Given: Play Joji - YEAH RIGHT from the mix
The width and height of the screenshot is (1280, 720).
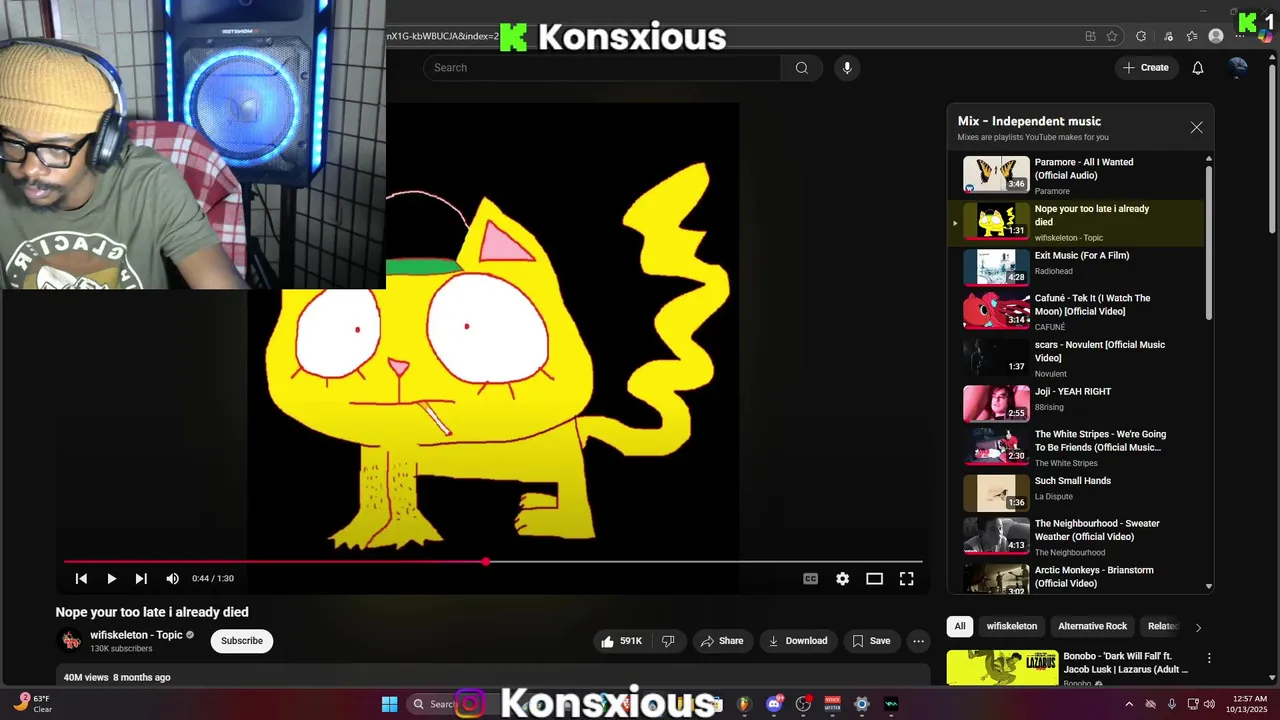Looking at the screenshot, I should (x=1075, y=404).
